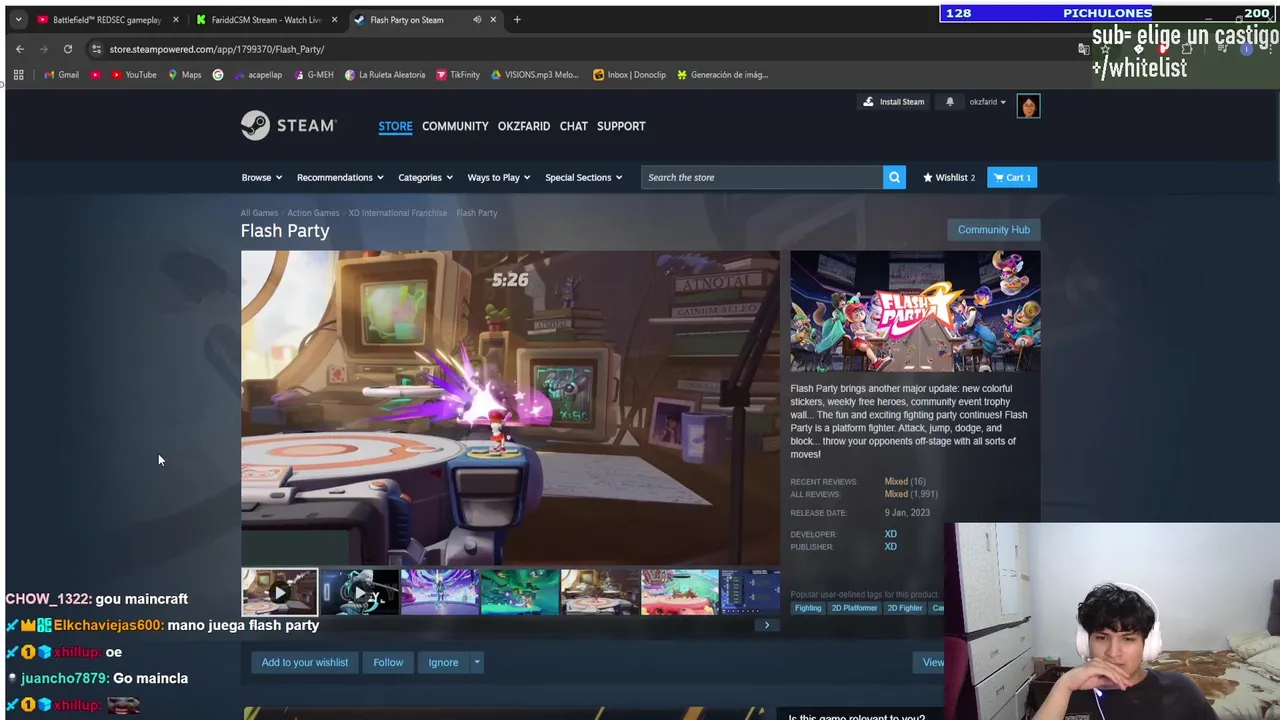The image size is (1280, 720).
Task: Switch to FariddCSM Stream tab
Action: tap(266, 19)
